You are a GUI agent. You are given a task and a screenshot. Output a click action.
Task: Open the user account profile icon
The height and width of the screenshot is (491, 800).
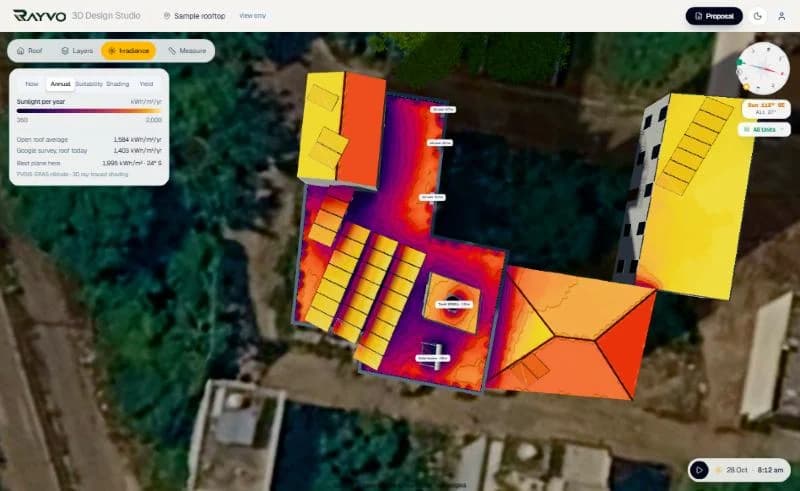782,16
